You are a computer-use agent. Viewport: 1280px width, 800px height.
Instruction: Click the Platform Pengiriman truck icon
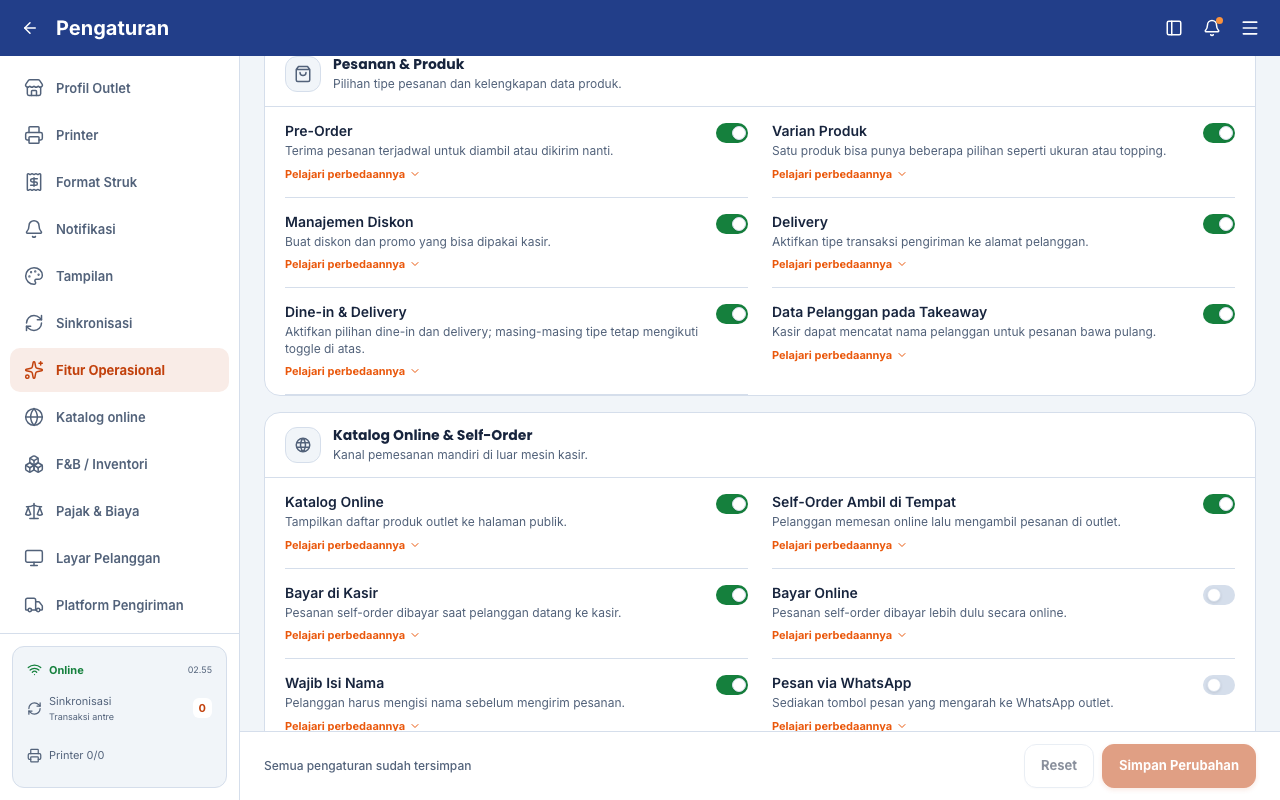coord(34,605)
